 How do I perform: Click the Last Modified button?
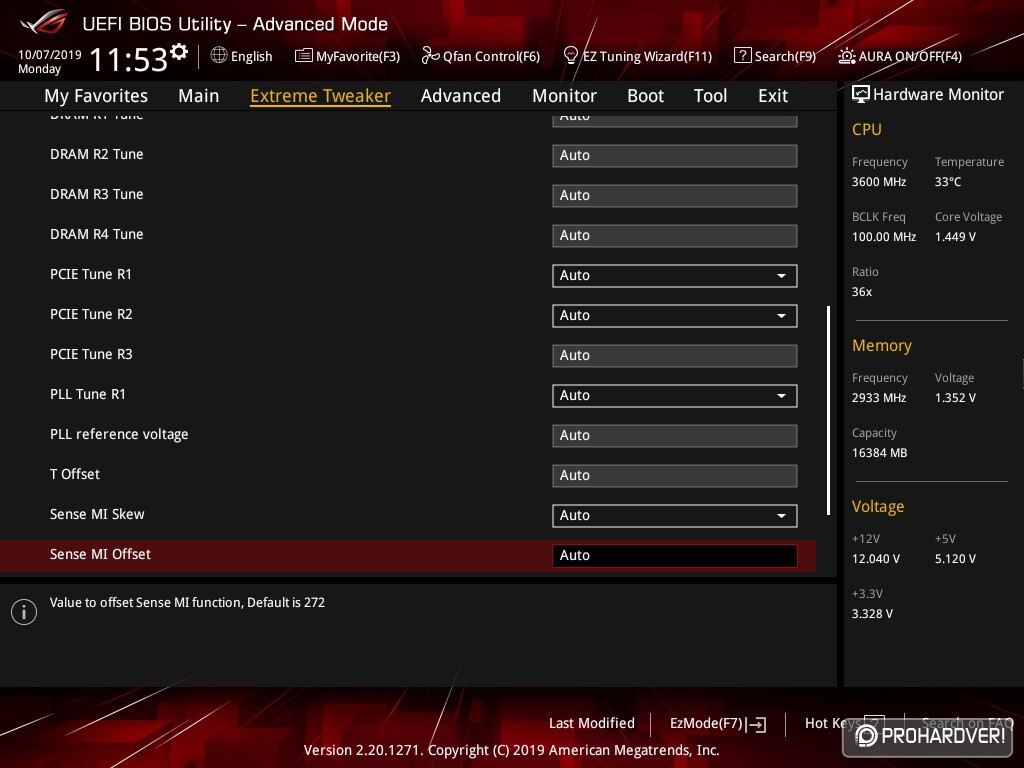click(592, 723)
